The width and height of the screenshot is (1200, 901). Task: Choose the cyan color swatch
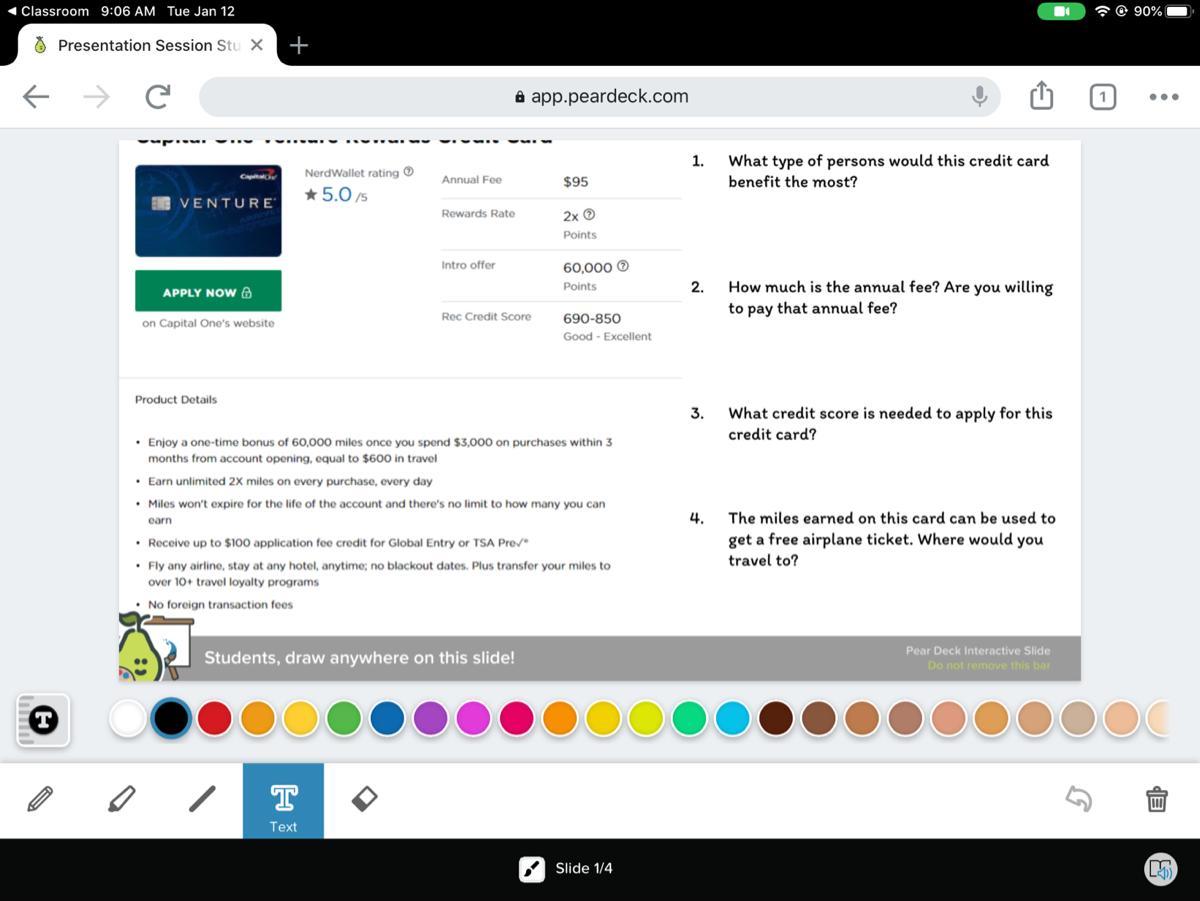pos(732,719)
